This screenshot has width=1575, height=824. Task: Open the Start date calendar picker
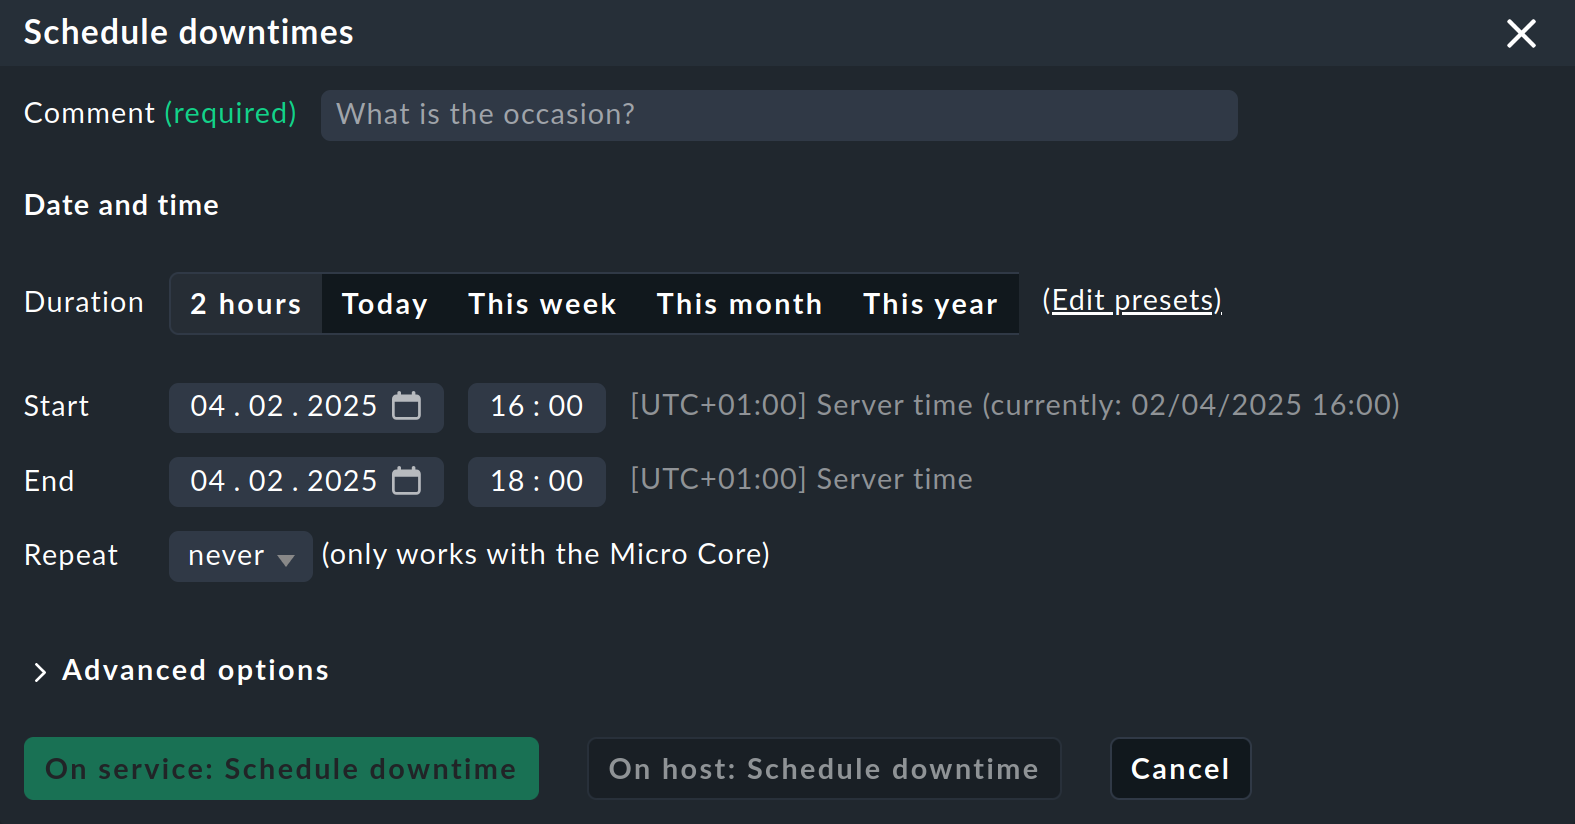click(x=406, y=407)
